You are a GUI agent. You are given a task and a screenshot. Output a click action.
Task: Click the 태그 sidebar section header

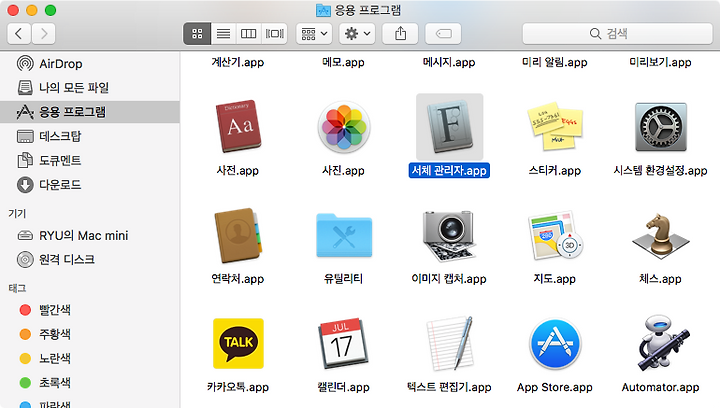click(x=17, y=288)
